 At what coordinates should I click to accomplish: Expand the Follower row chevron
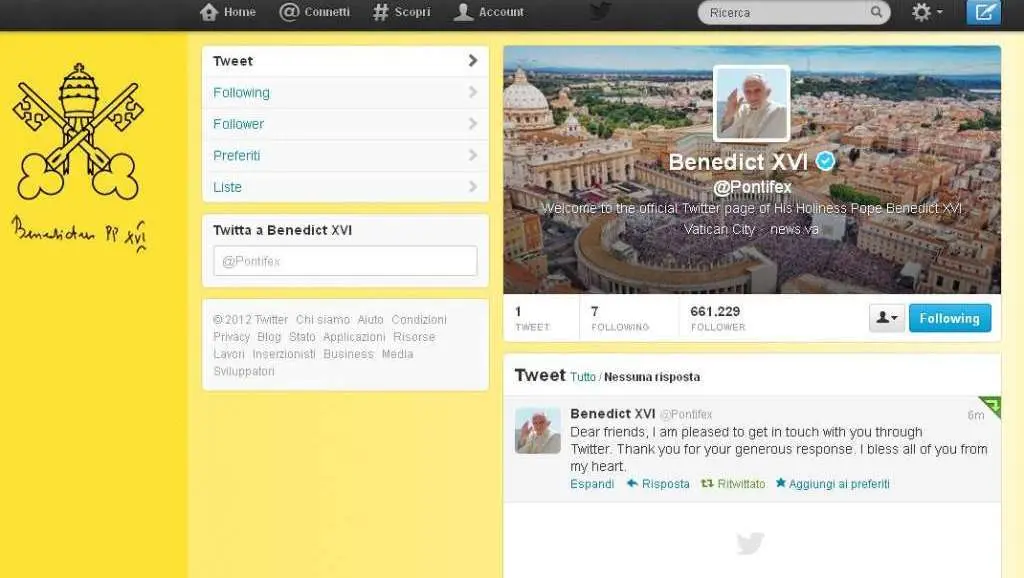point(473,123)
